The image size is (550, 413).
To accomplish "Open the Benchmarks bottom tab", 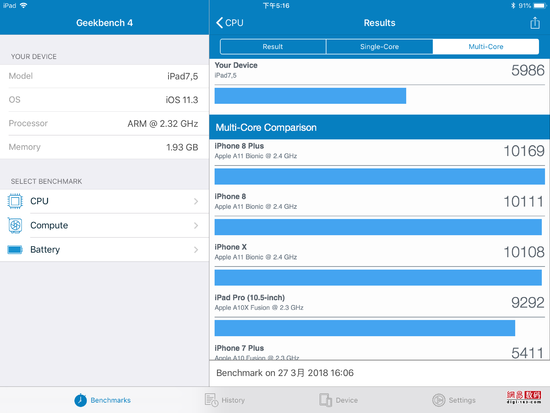I will click(102, 400).
